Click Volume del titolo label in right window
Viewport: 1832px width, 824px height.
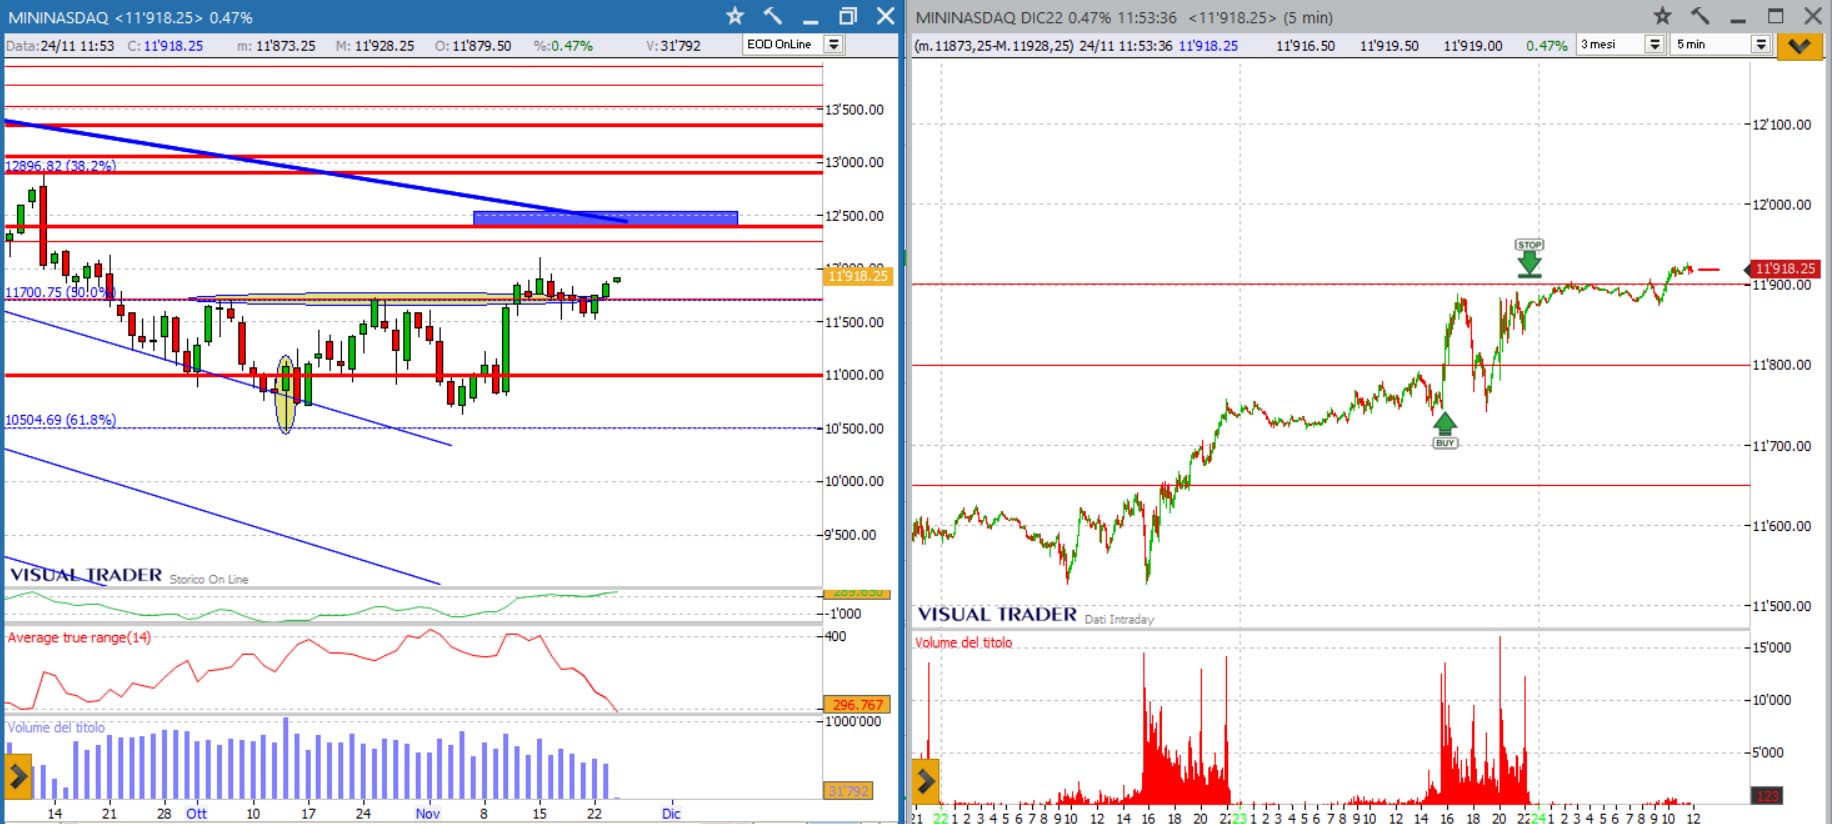pos(963,642)
